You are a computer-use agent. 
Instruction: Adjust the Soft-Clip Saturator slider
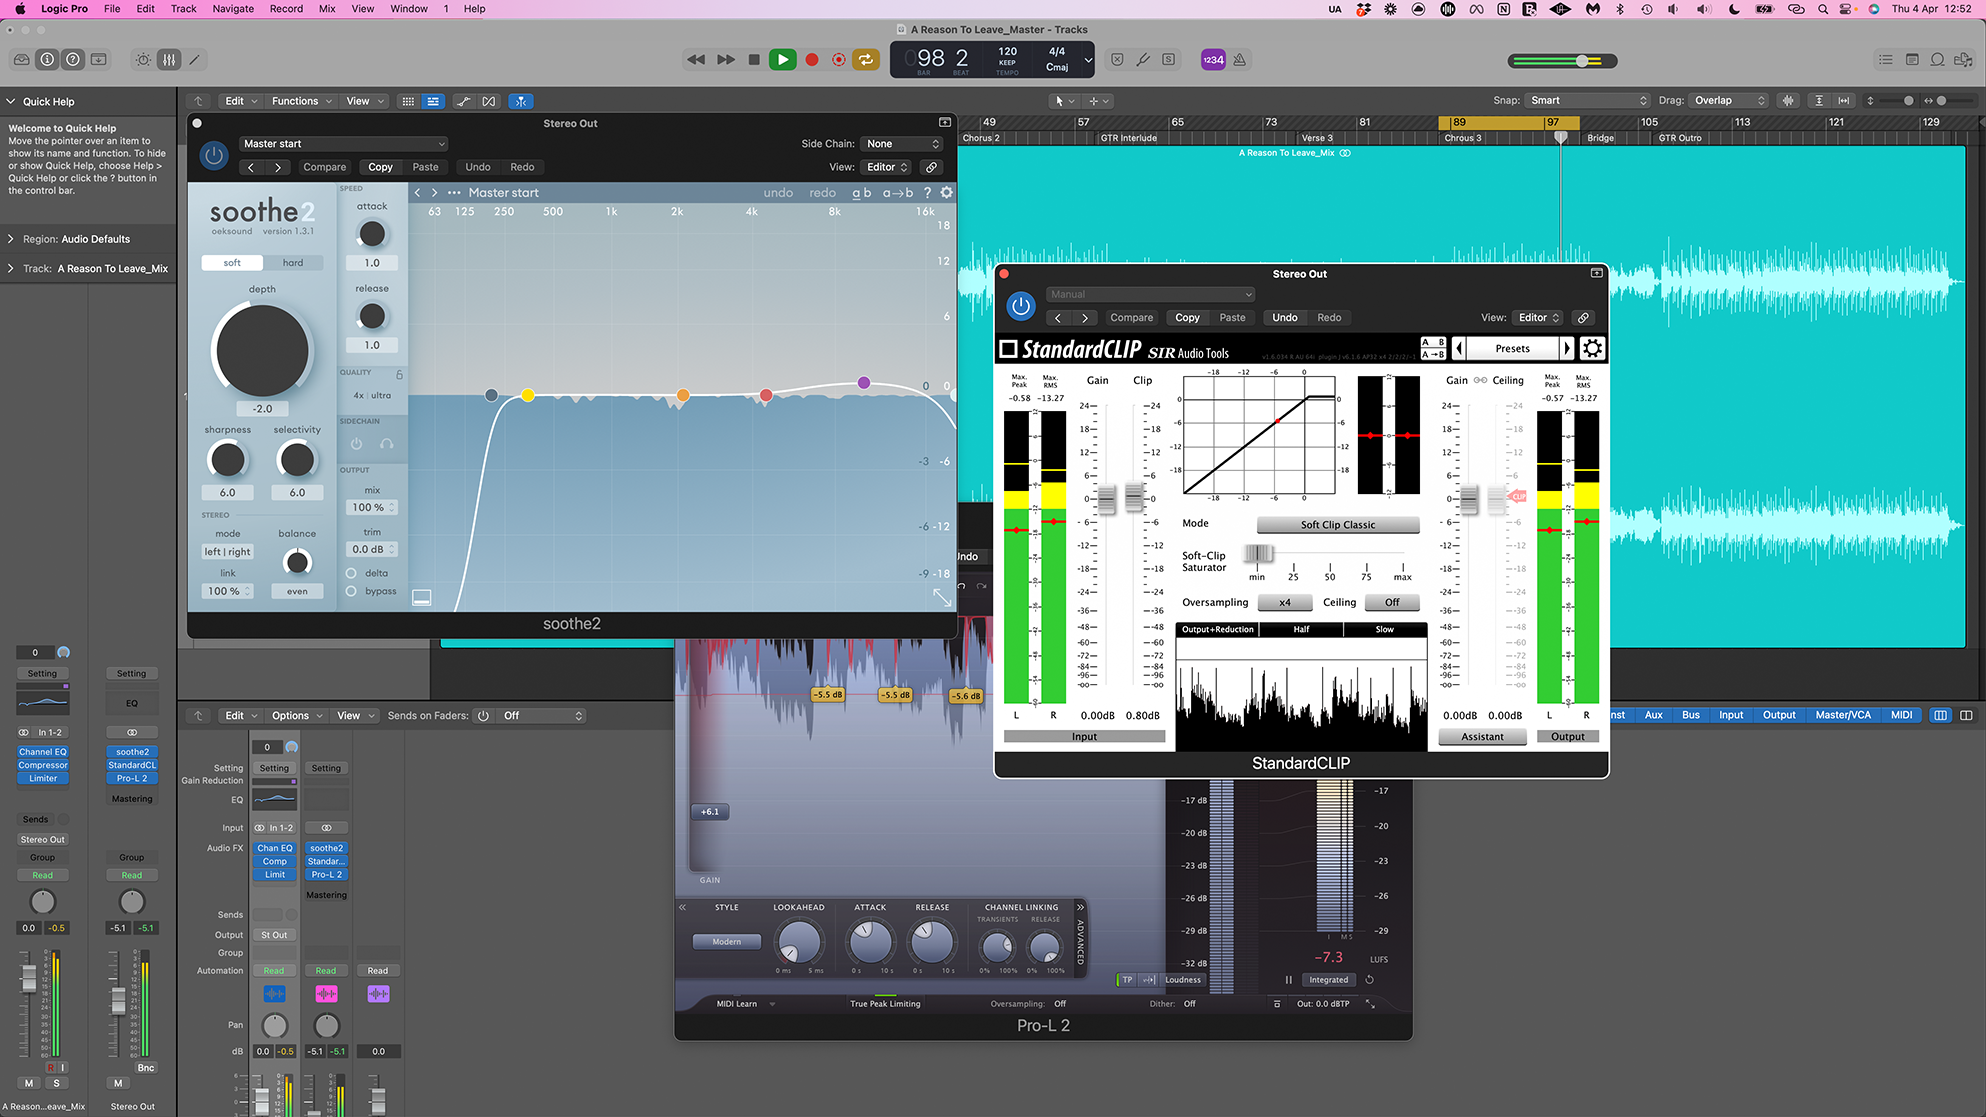pyautogui.click(x=1259, y=553)
